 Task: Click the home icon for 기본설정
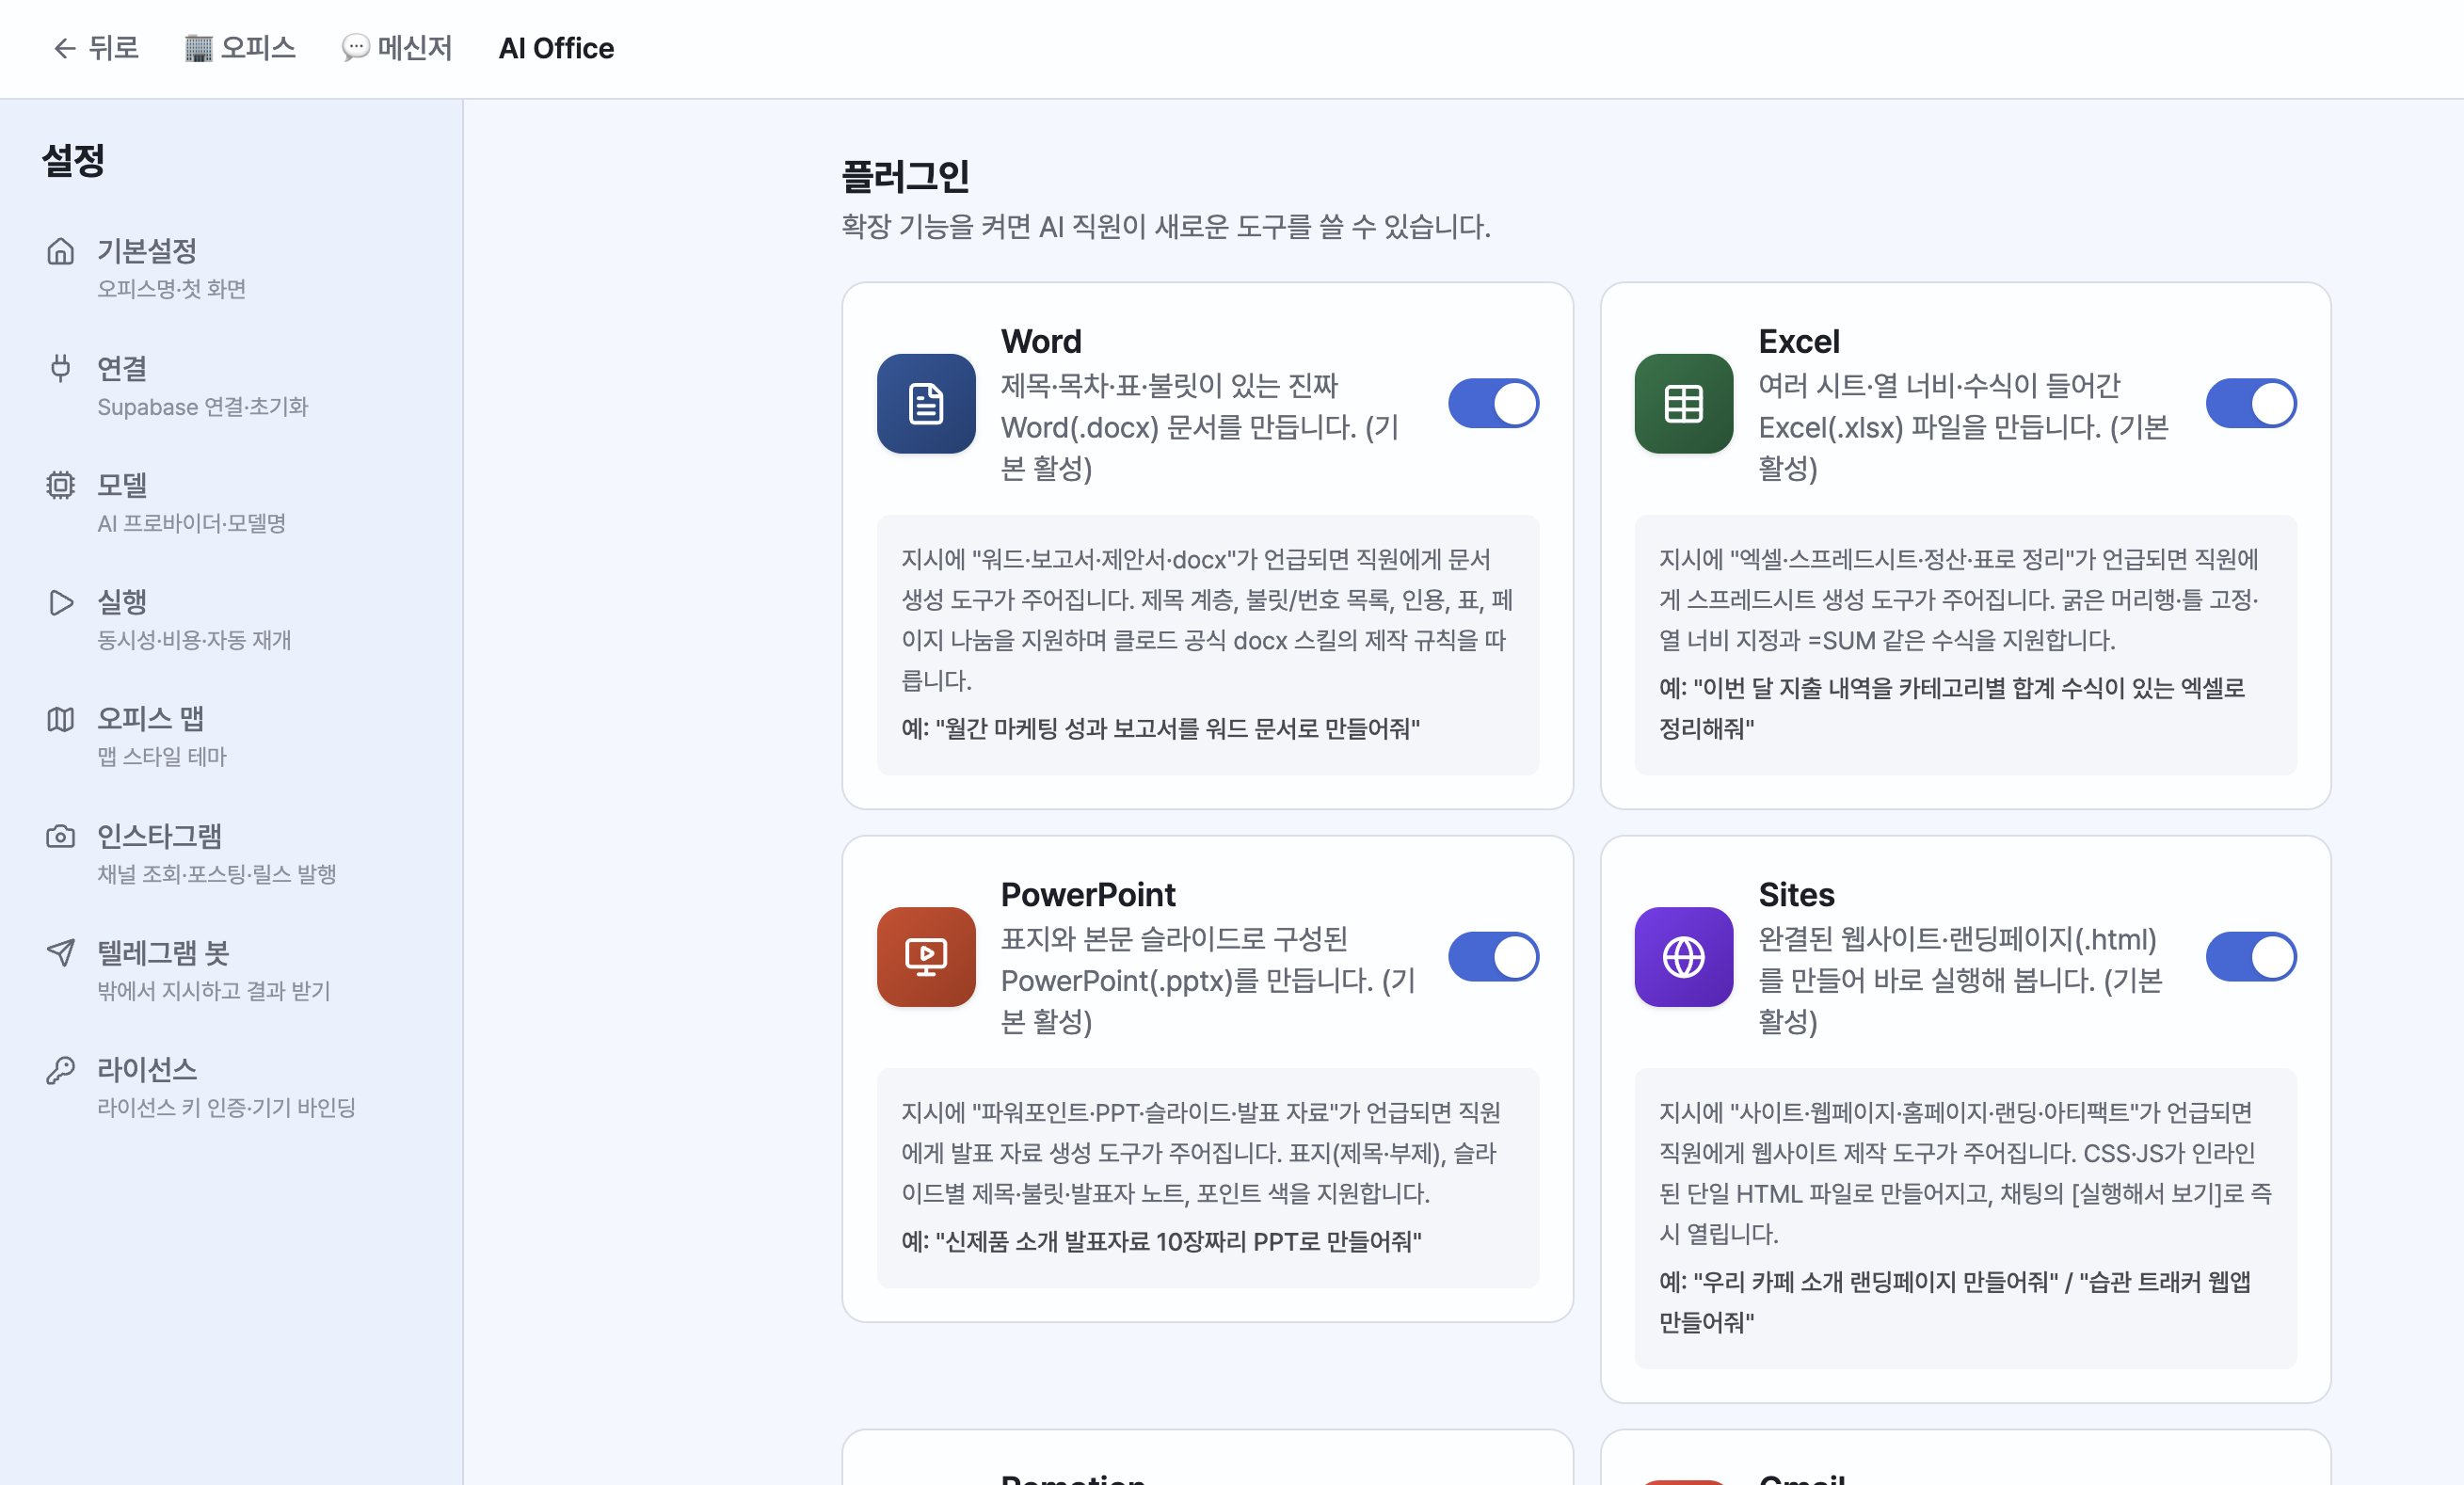point(61,251)
